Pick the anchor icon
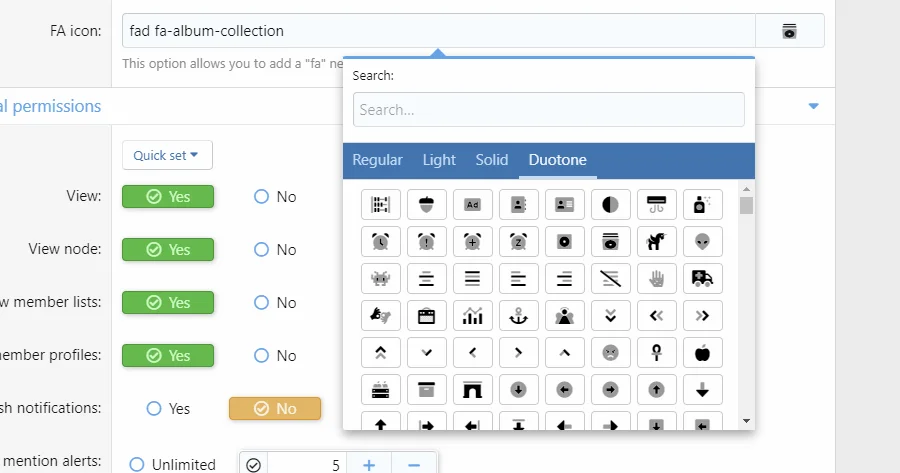The height and width of the screenshot is (473, 900). pos(518,315)
